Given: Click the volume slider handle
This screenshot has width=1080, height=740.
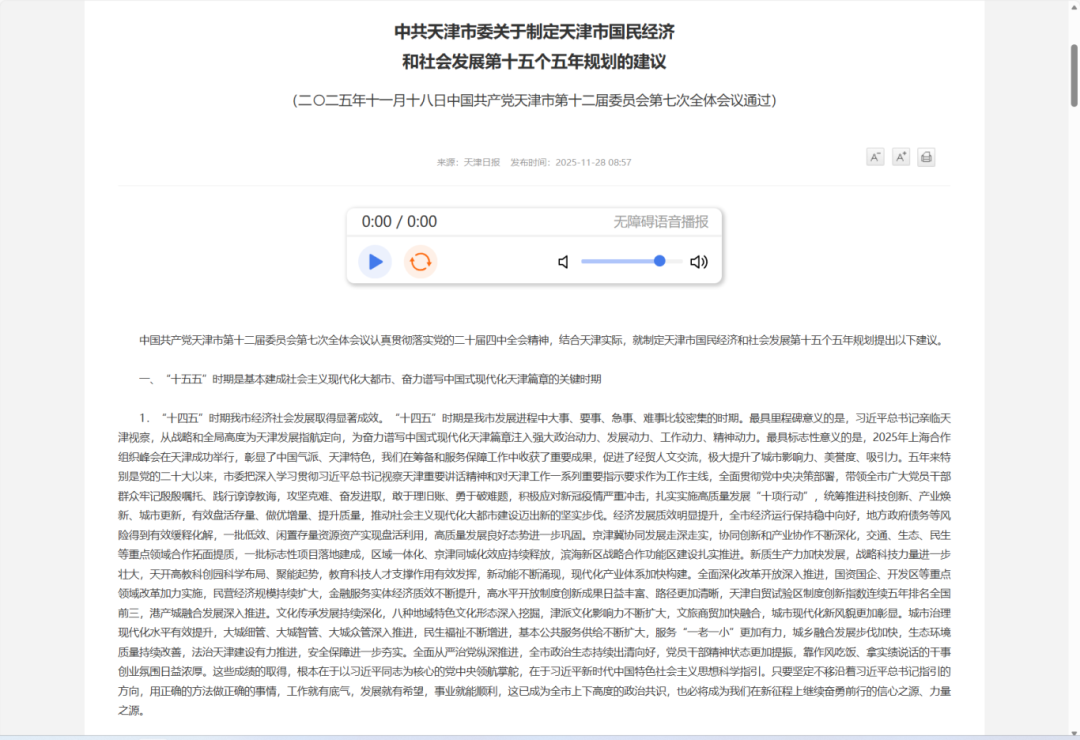Looking at the screenshot, I should [x=659, y=261].
